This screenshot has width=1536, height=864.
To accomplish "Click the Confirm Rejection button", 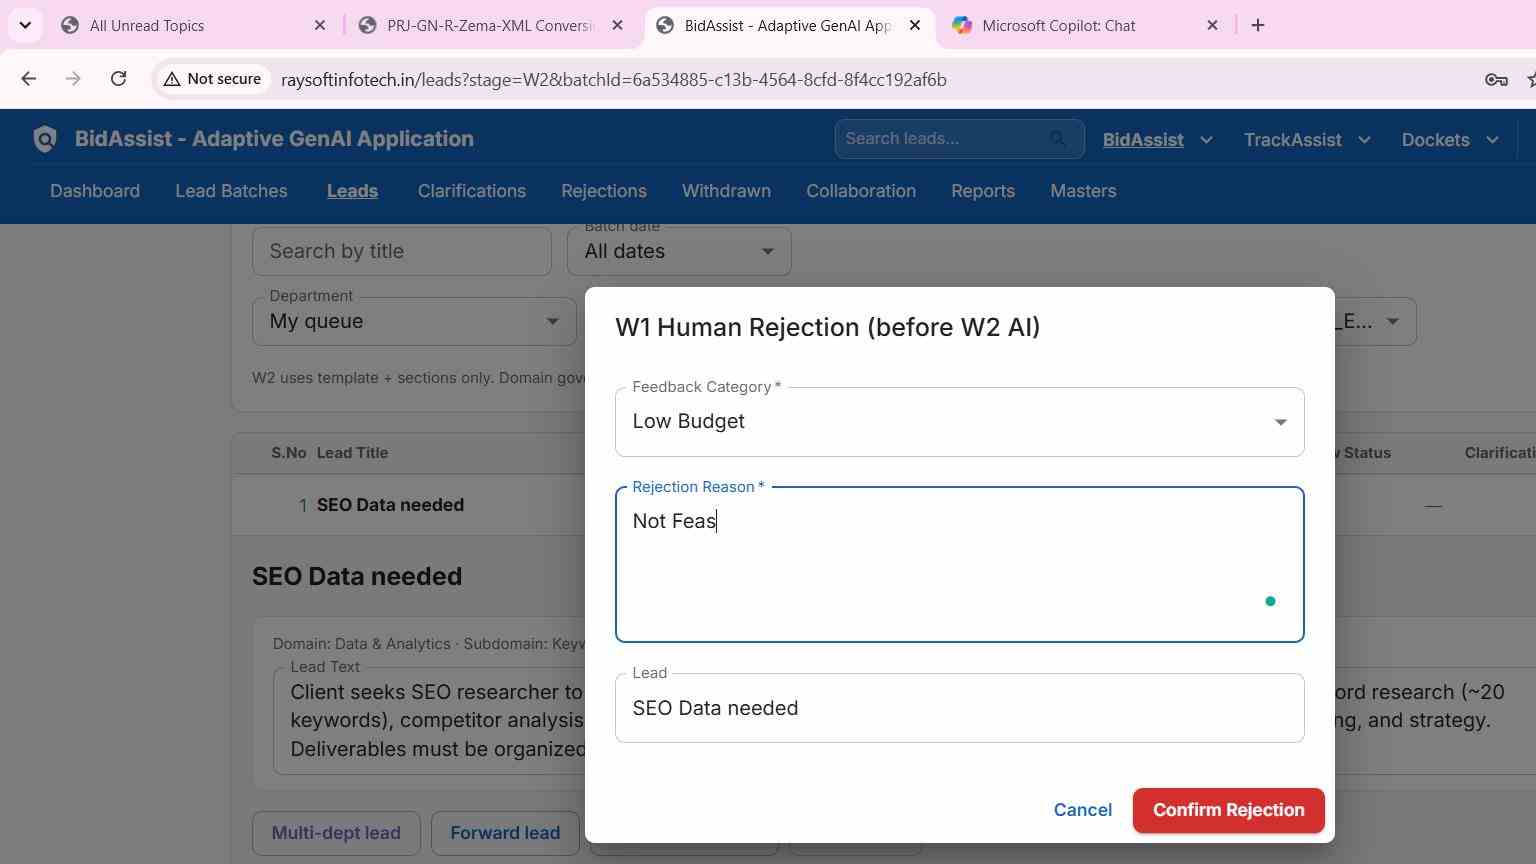I will pyautogui.click(x=1228, y=810).
